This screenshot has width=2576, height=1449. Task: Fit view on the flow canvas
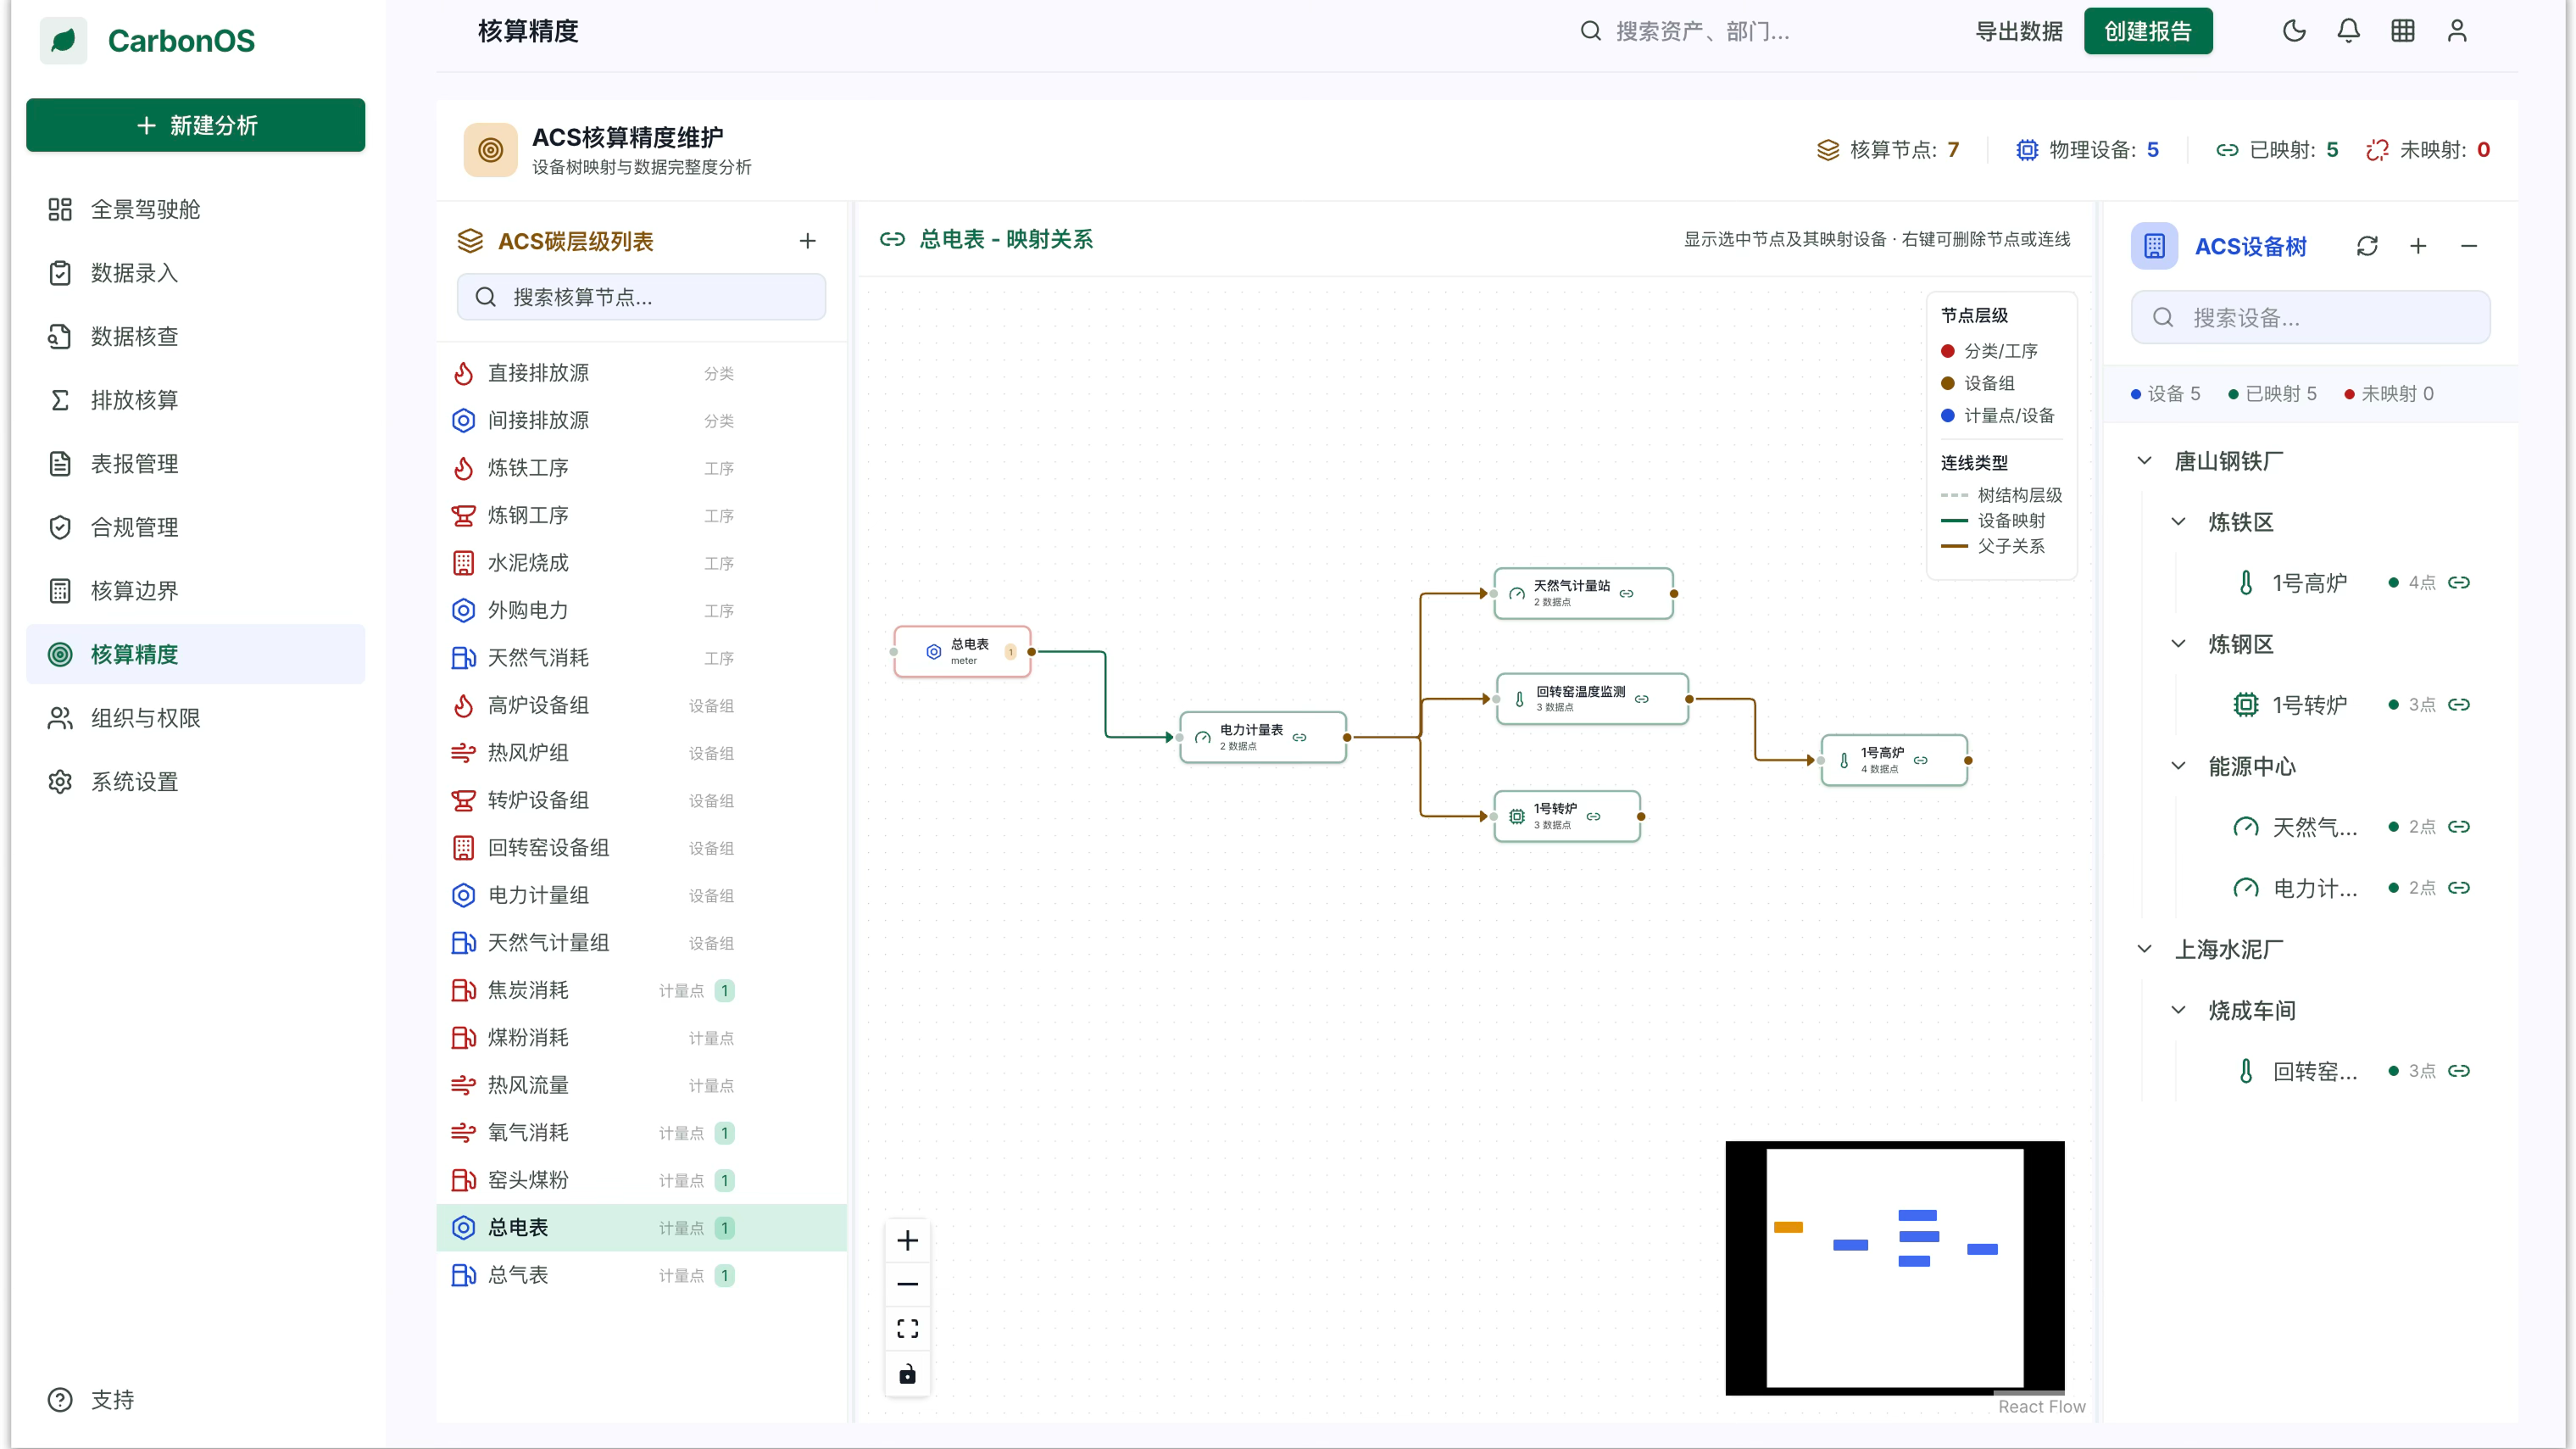tap(907, 1329)
